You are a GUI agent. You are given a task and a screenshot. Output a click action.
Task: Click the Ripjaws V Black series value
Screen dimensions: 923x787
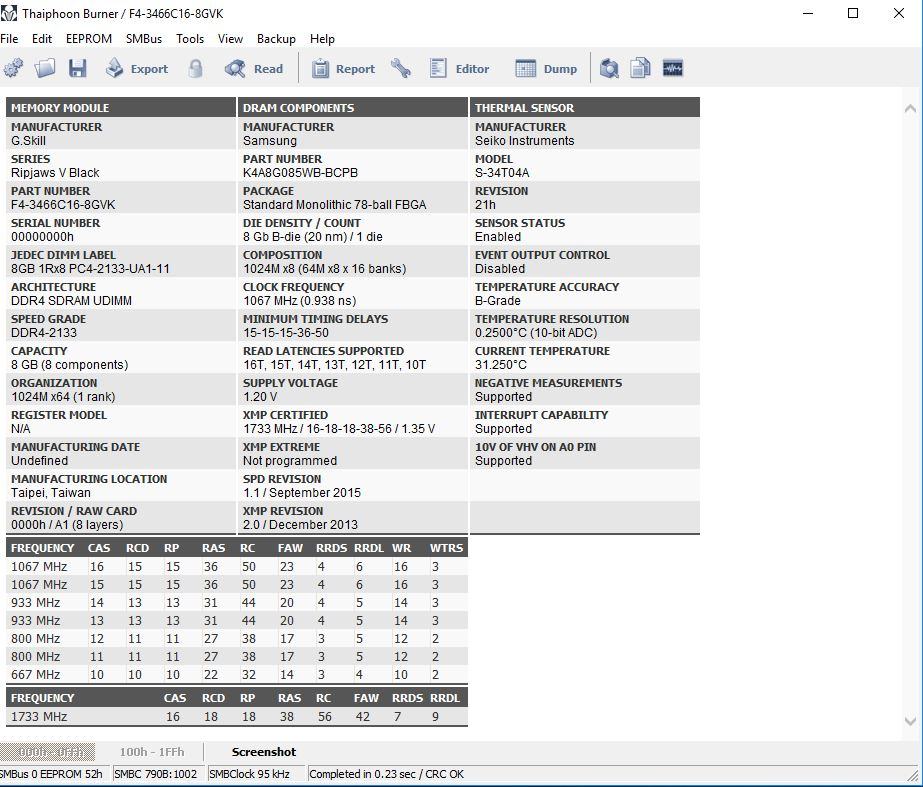click(x=55, y=173)
